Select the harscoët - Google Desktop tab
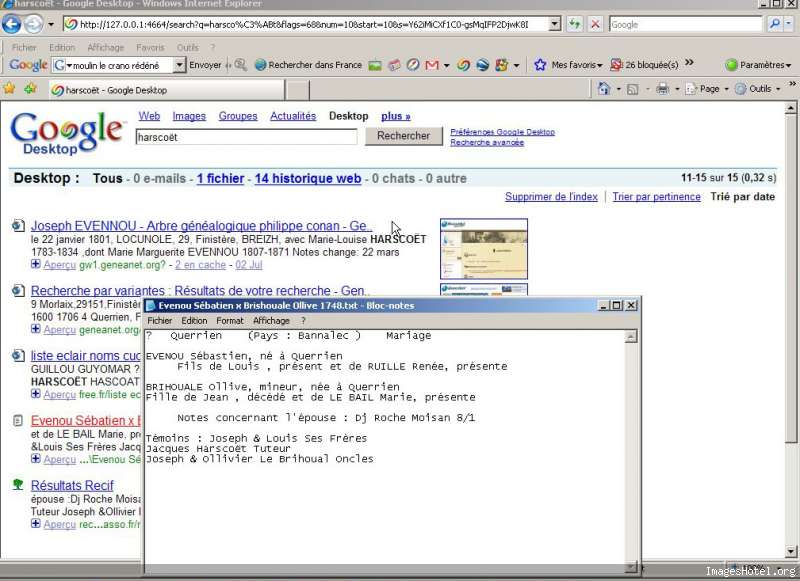 point(167,90)
